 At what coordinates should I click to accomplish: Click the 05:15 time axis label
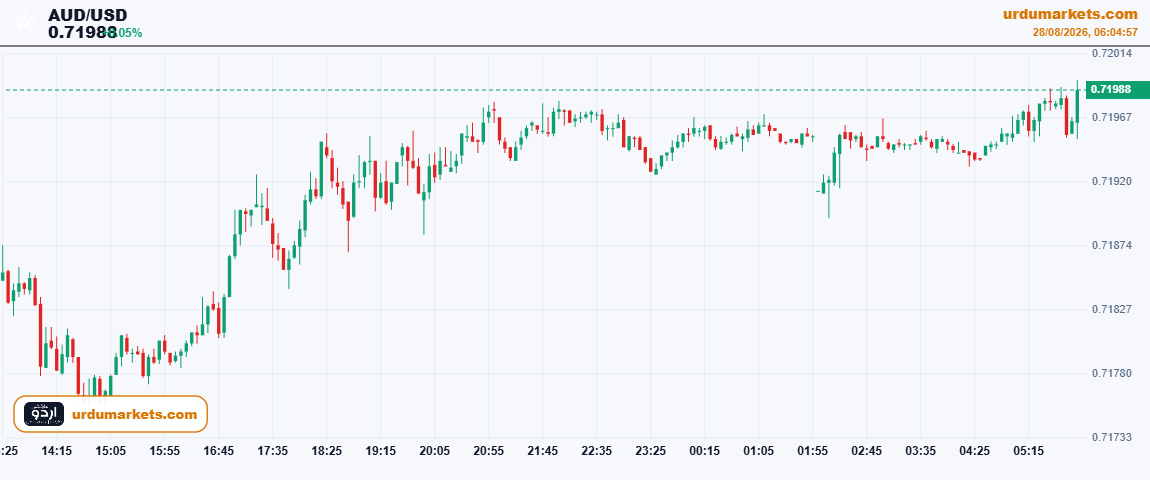click(1028, 451)
